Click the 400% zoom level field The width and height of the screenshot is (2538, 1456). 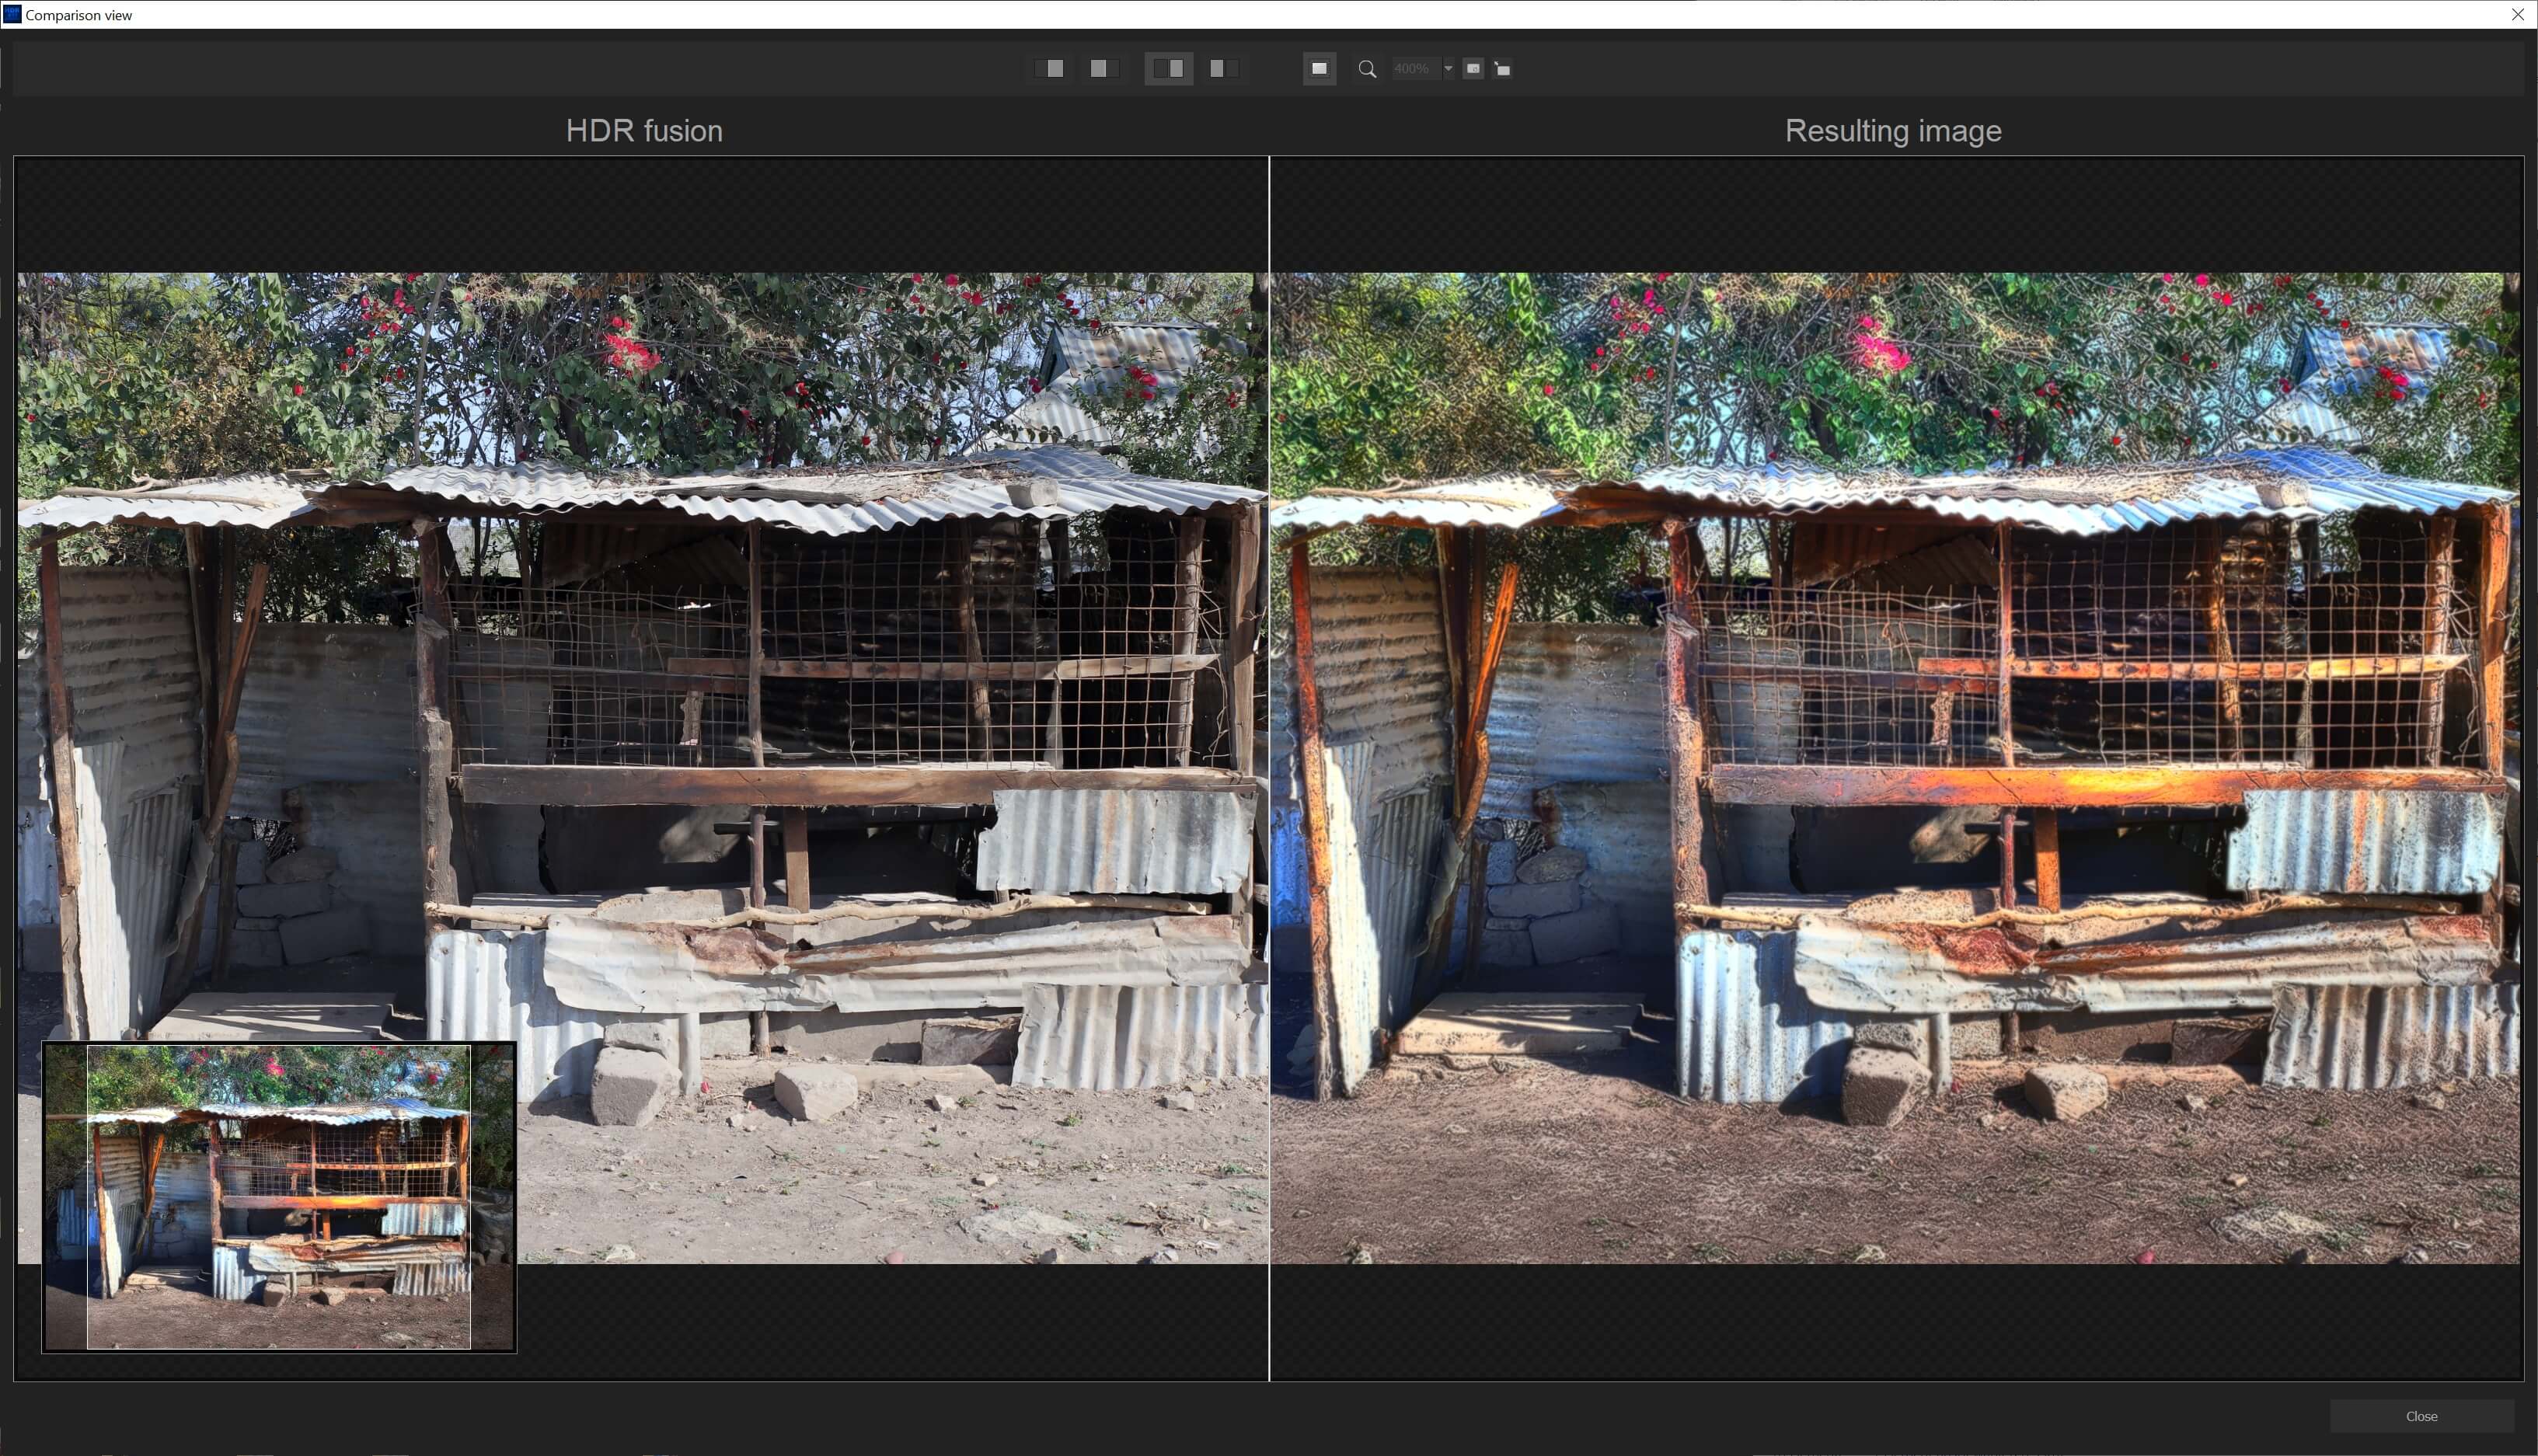(x=1413, y=69)
